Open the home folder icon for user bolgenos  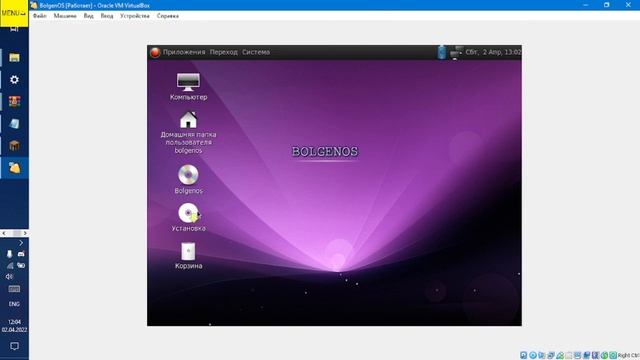(188, 132)
